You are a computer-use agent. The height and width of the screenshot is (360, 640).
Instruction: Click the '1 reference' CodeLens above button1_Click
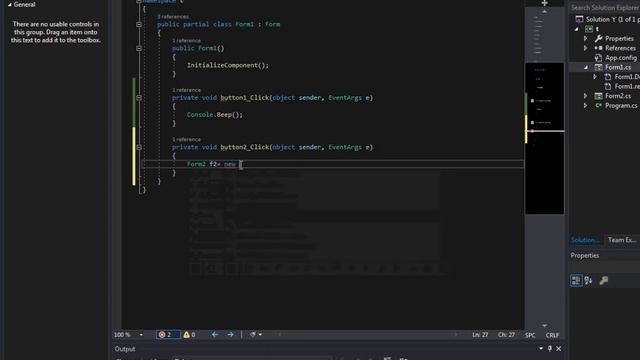pos(186,90)
